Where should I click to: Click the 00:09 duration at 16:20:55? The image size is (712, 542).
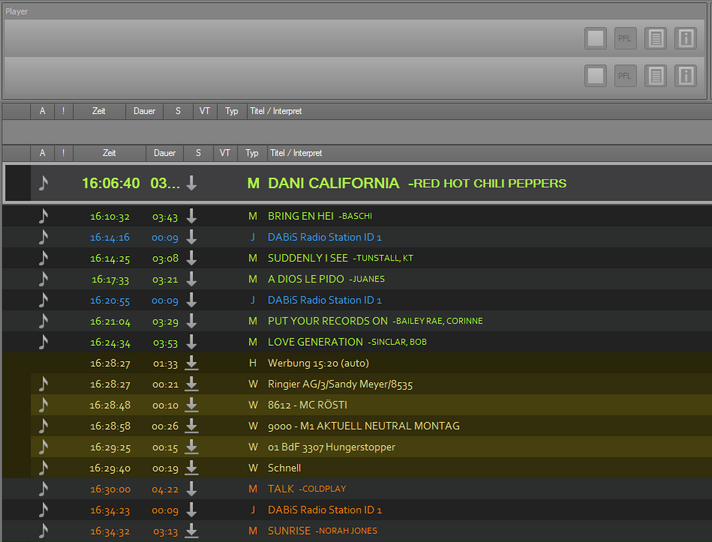tap(165, 301)
